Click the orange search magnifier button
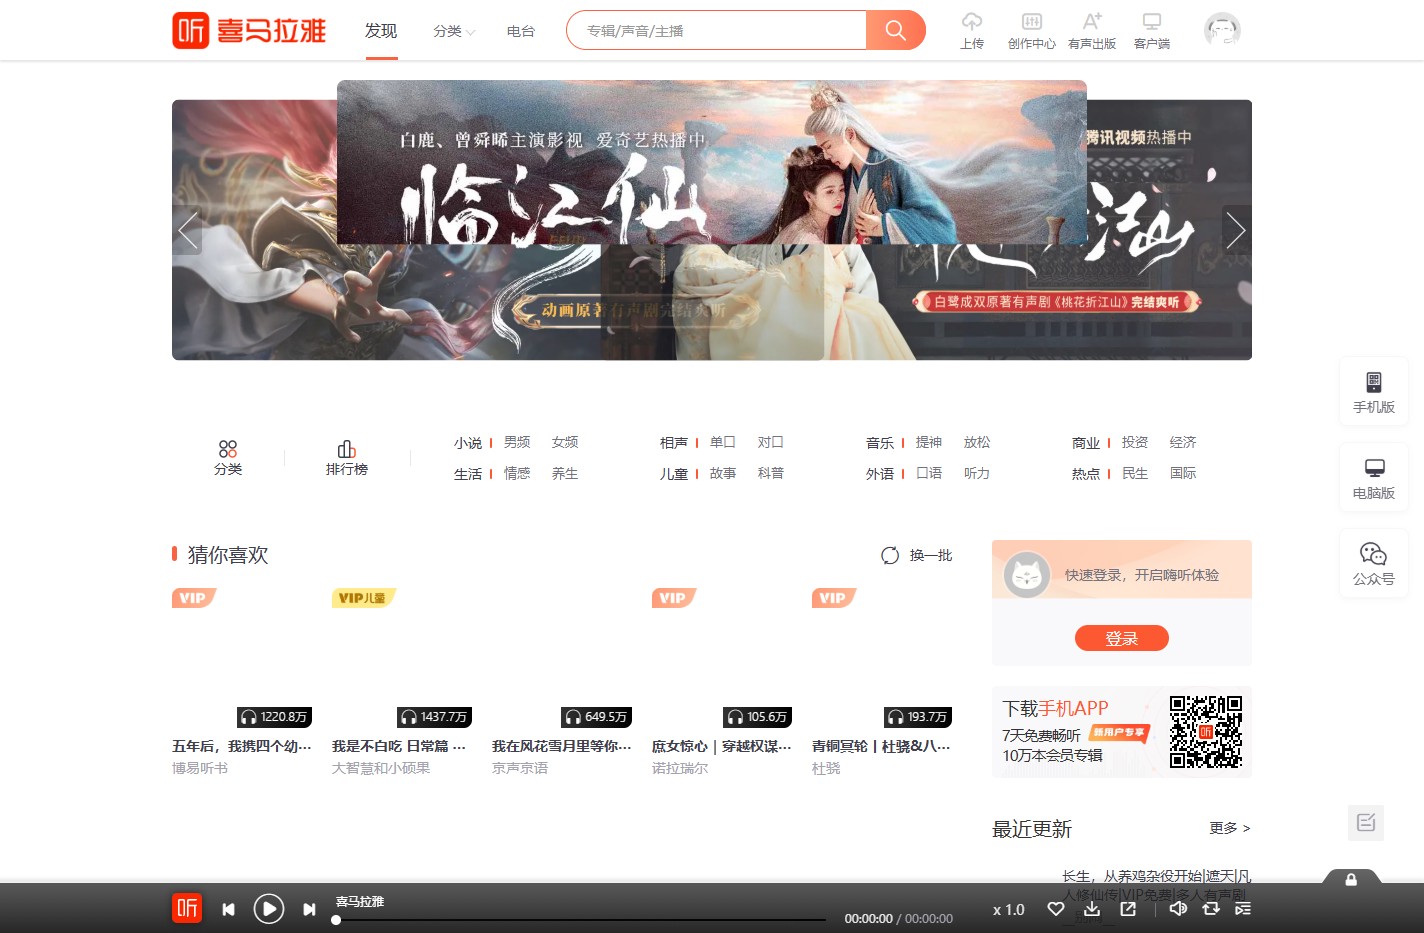This screenshot has height=933, width=1424. point(895,30)
